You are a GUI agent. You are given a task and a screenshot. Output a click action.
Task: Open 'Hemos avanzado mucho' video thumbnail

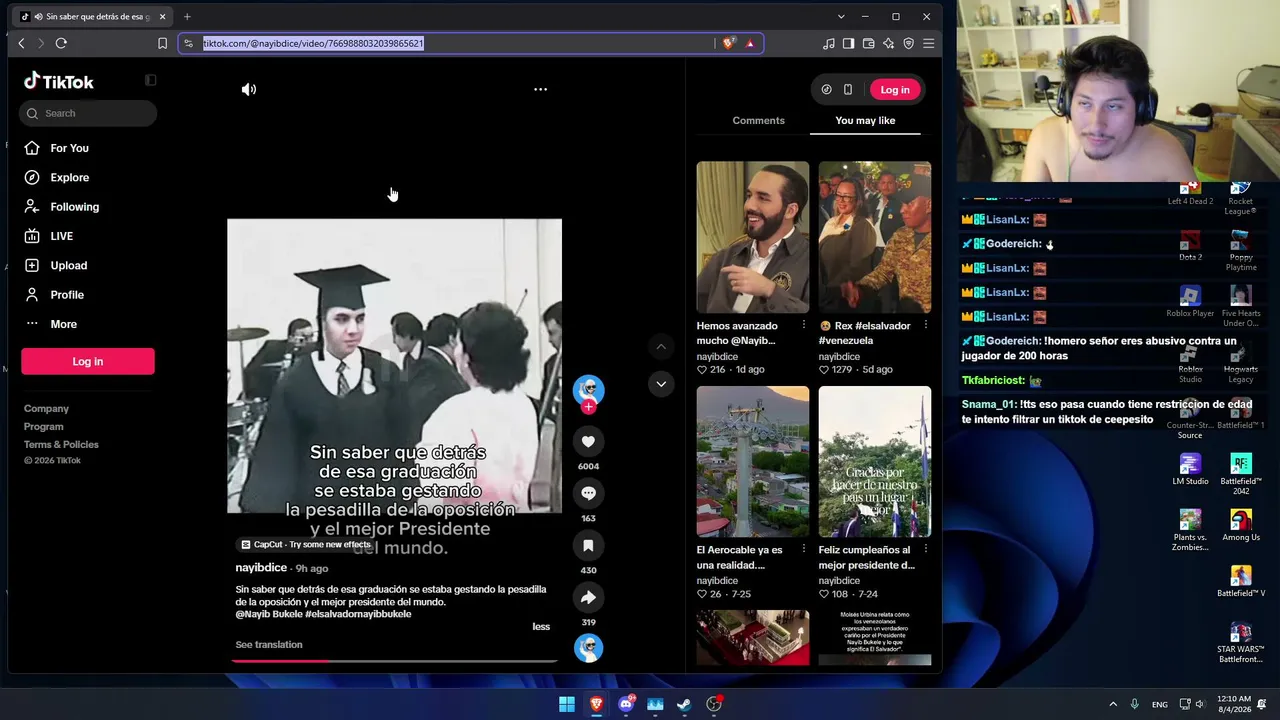pyautogui.click(x=753, y=237)
